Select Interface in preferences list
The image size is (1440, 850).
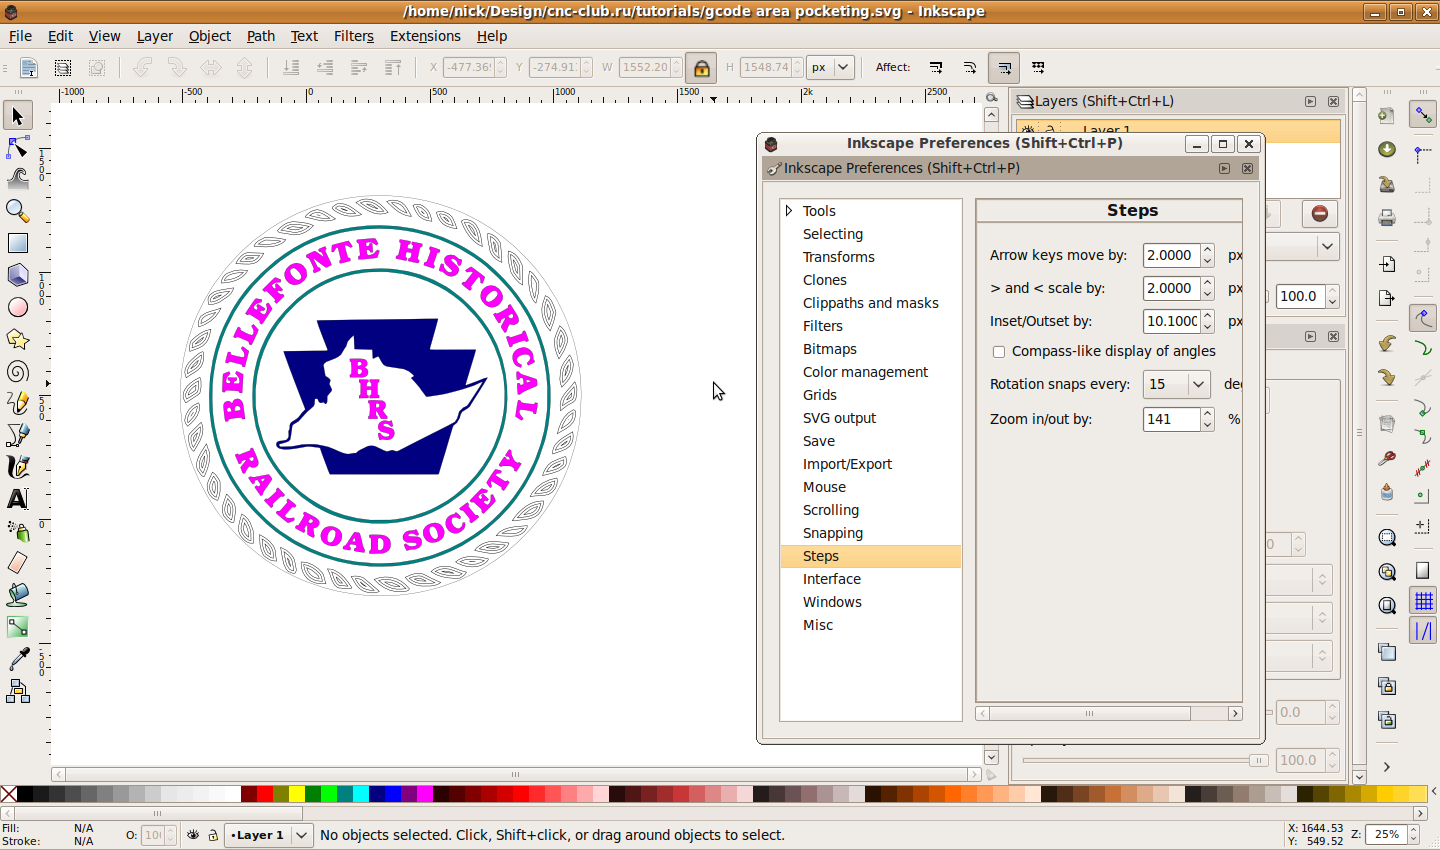pyautogui.click(x=871, y=579)
